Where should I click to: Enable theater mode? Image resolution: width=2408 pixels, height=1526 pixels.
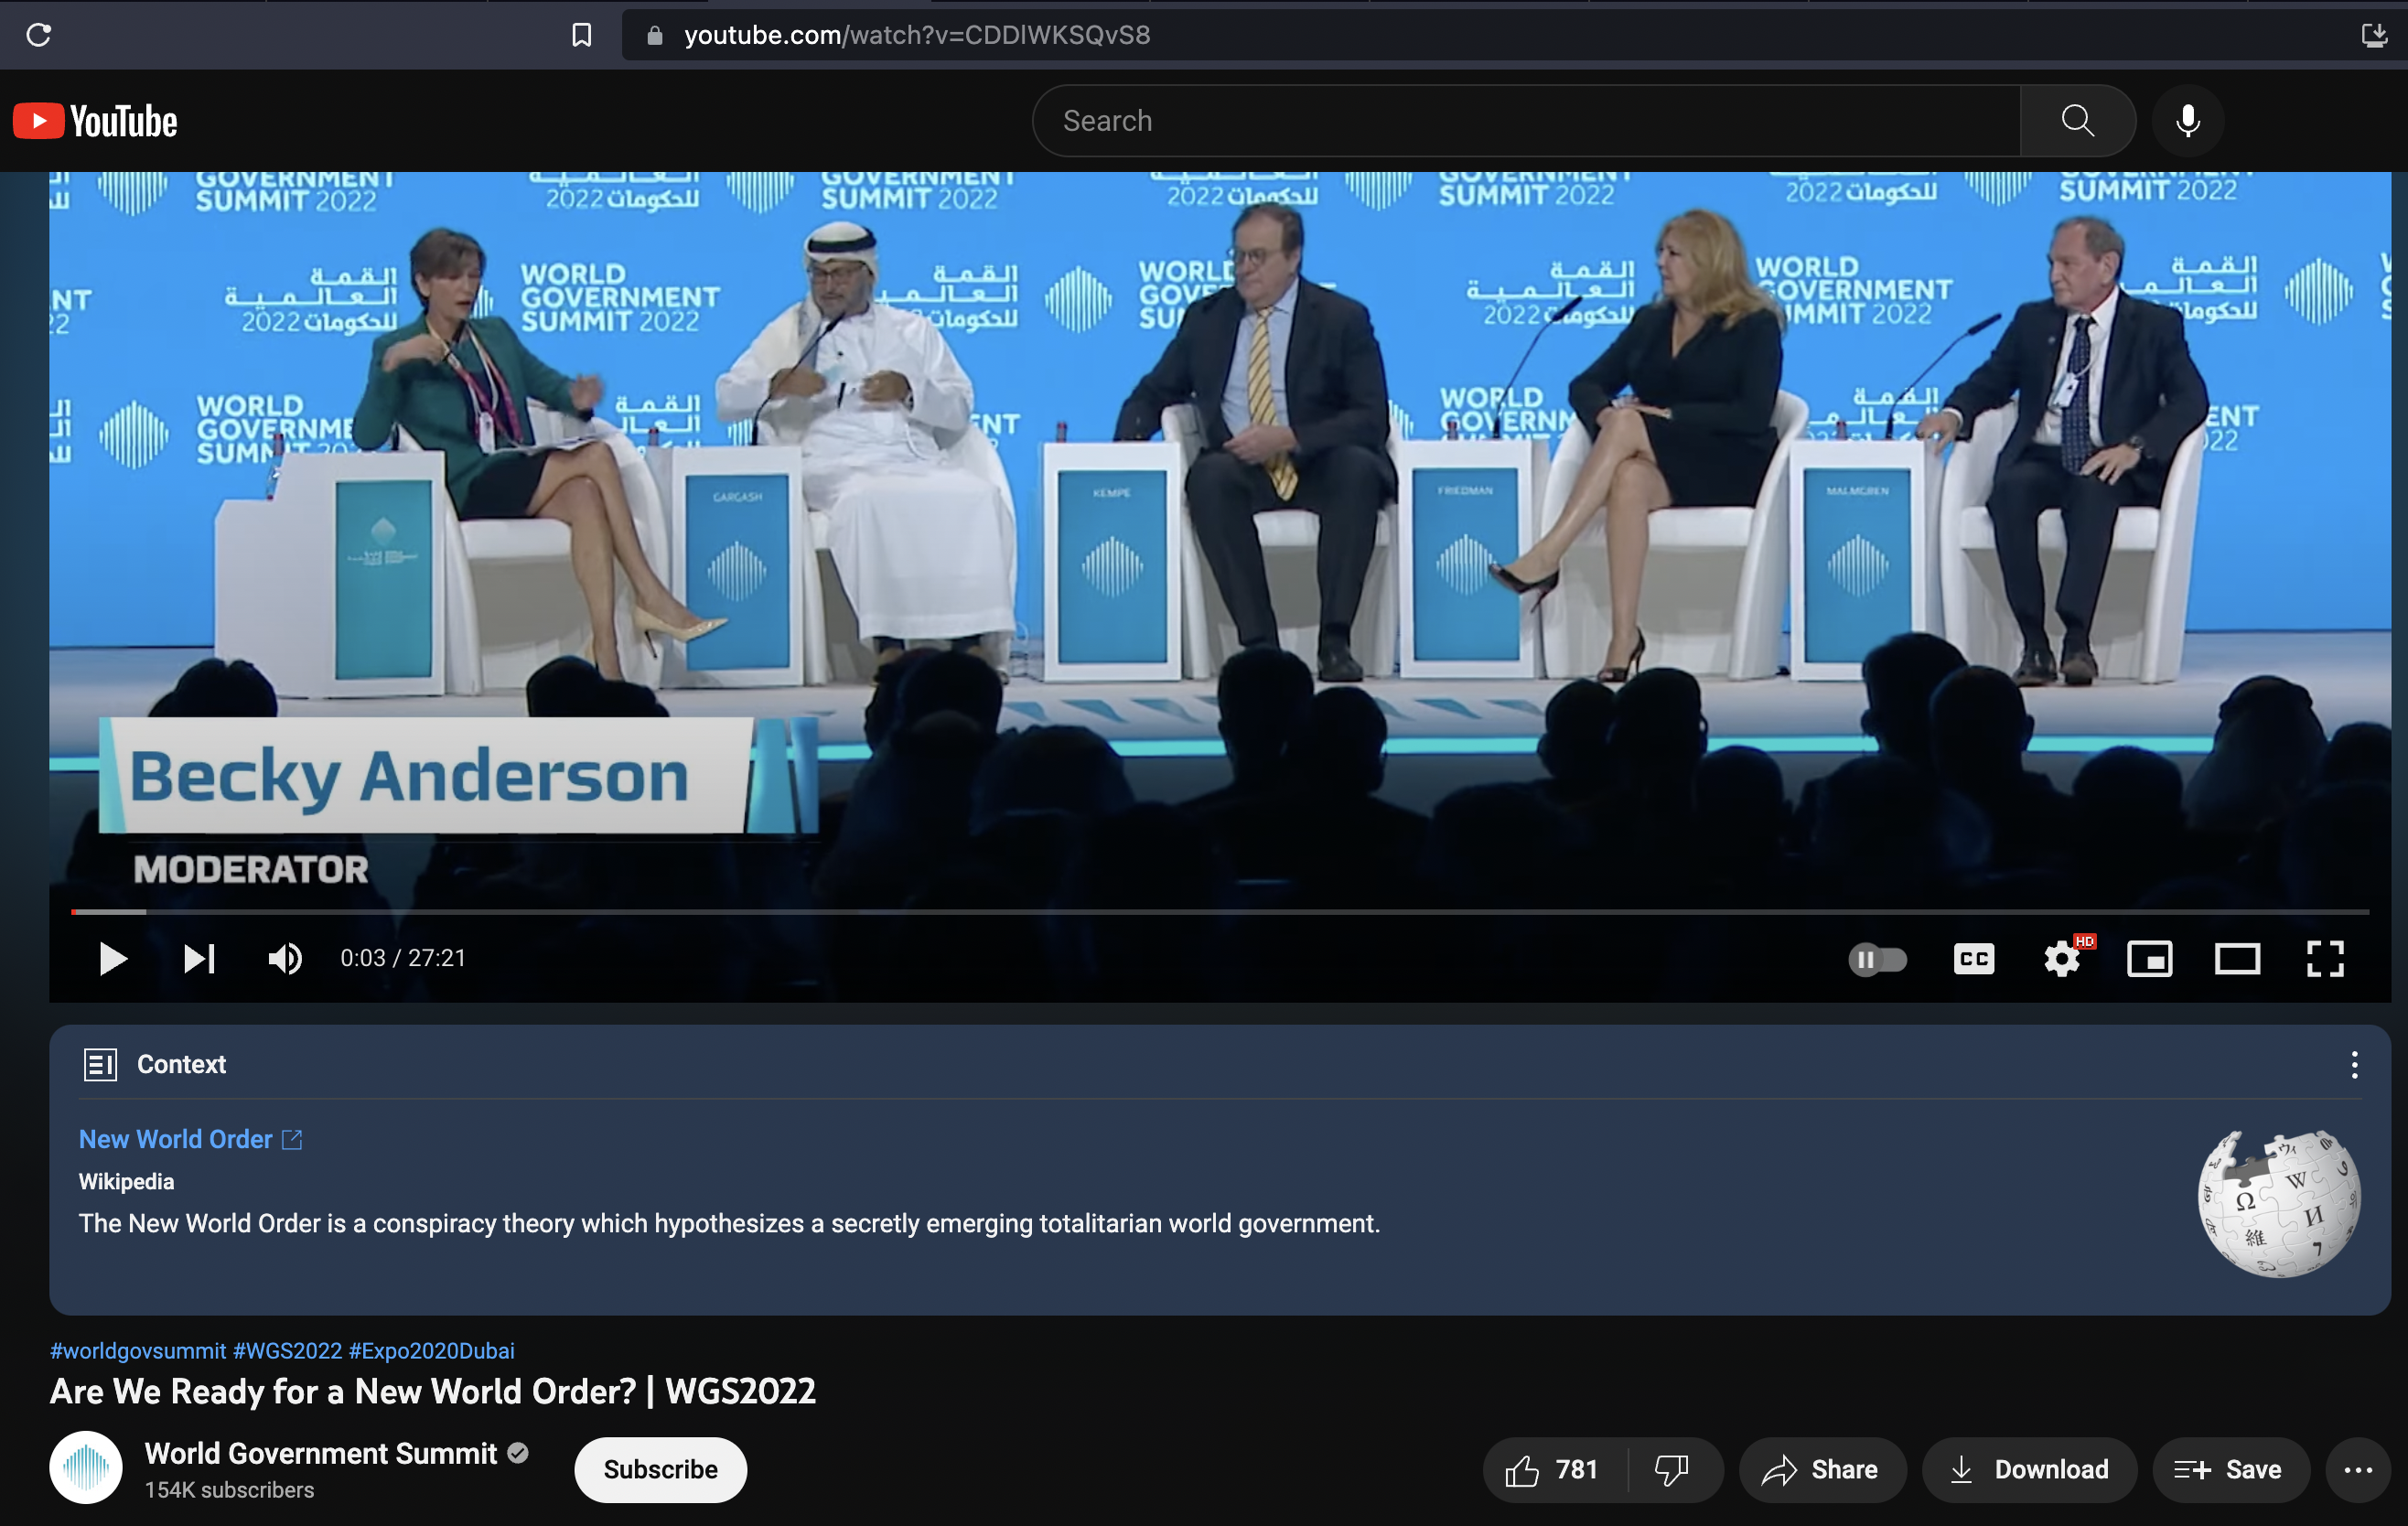pos(2237,958)
